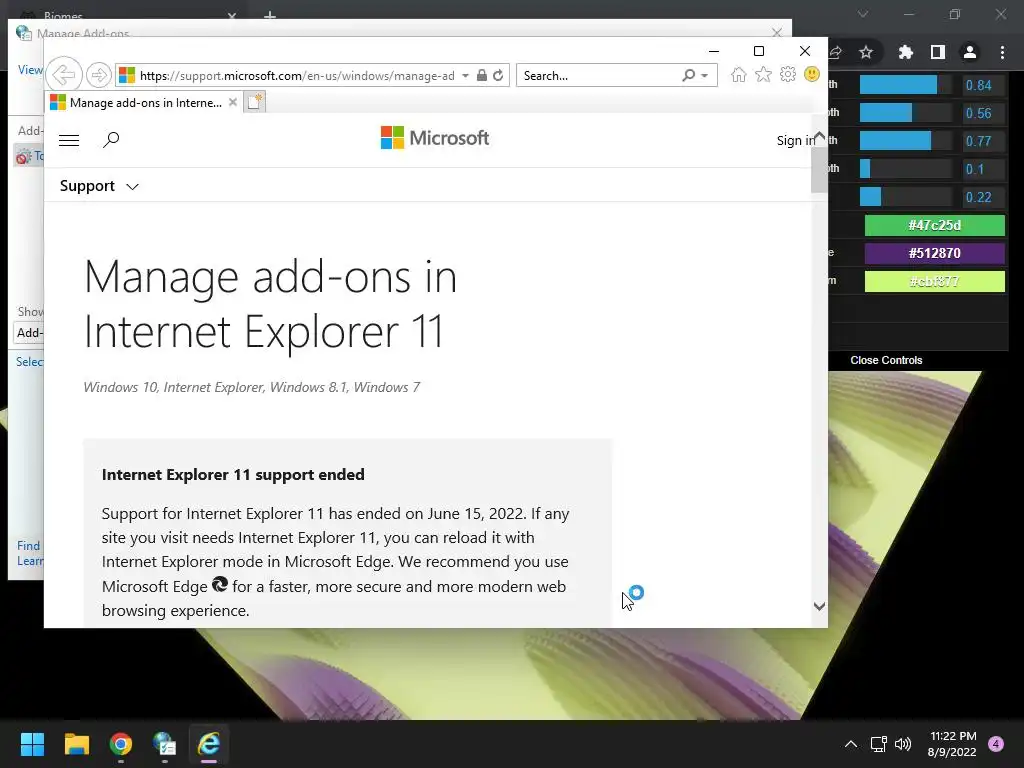1024x768 pixels.
Task: Select the Manage add-ons IE tab
Action: pyautogui.click(x=144, y=103)
